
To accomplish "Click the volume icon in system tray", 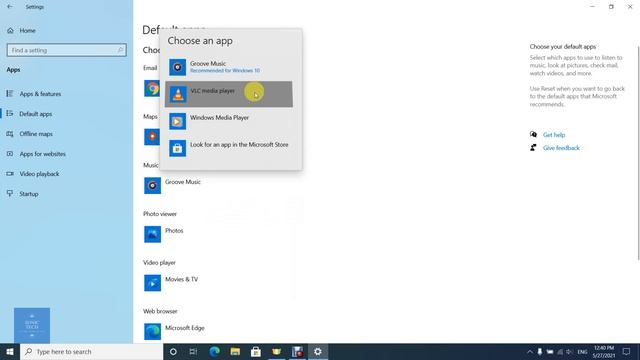I will tap(569, 351).
